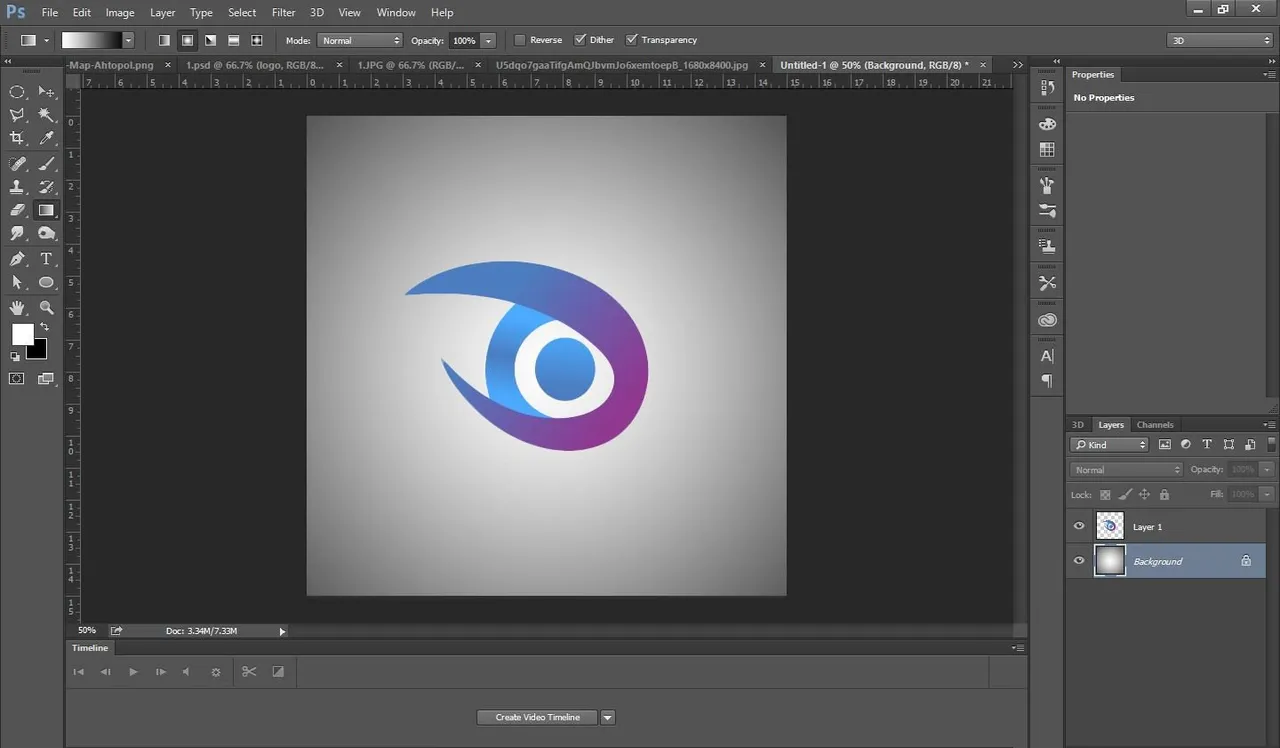This screenshot has height=748, width=1280.
Task: Open the Swatches grid panel icon
Action: [x=1047, y=149]
